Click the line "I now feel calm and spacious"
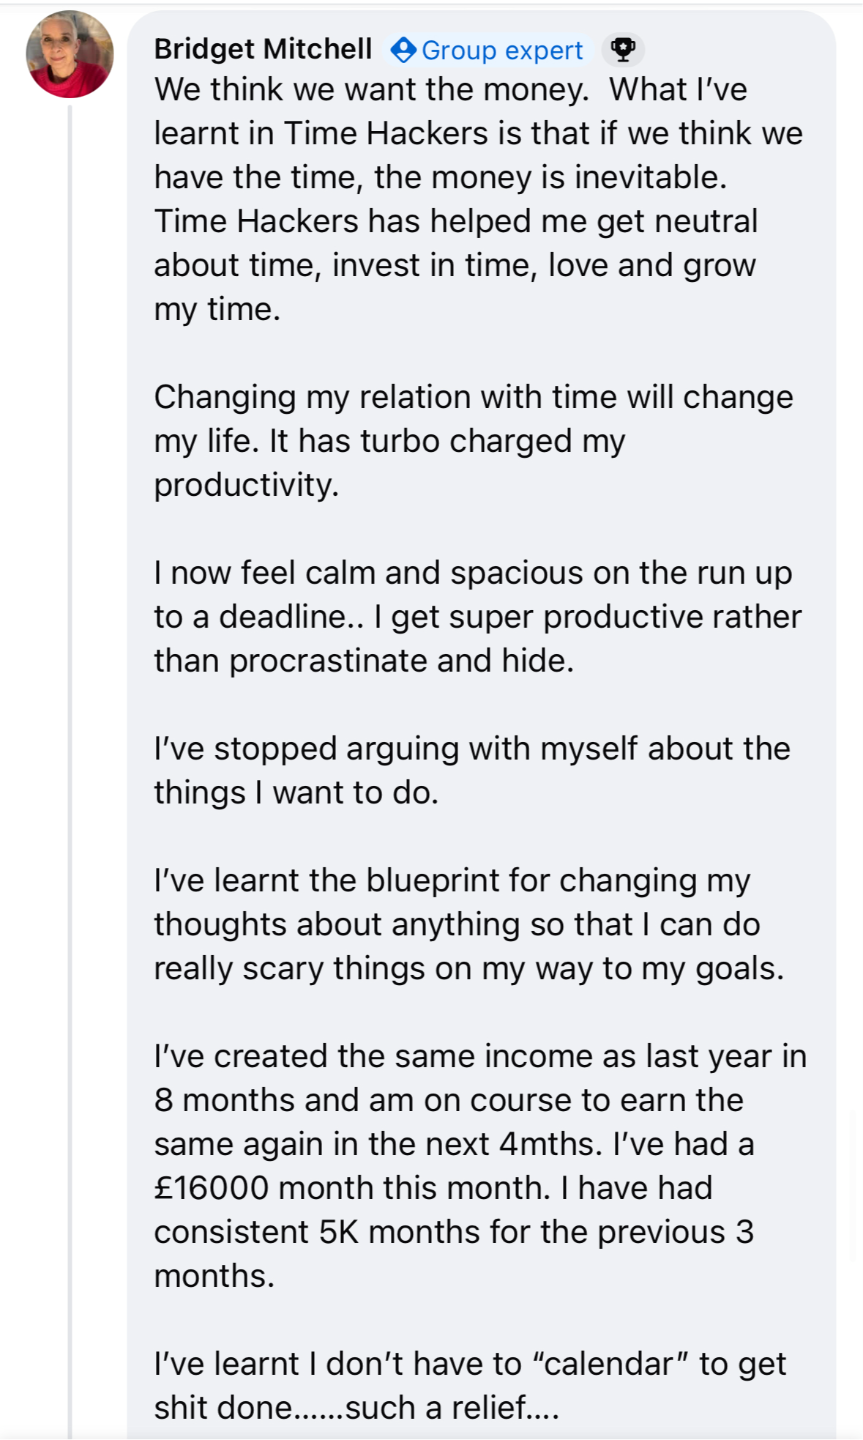 (x=472, y=573)
